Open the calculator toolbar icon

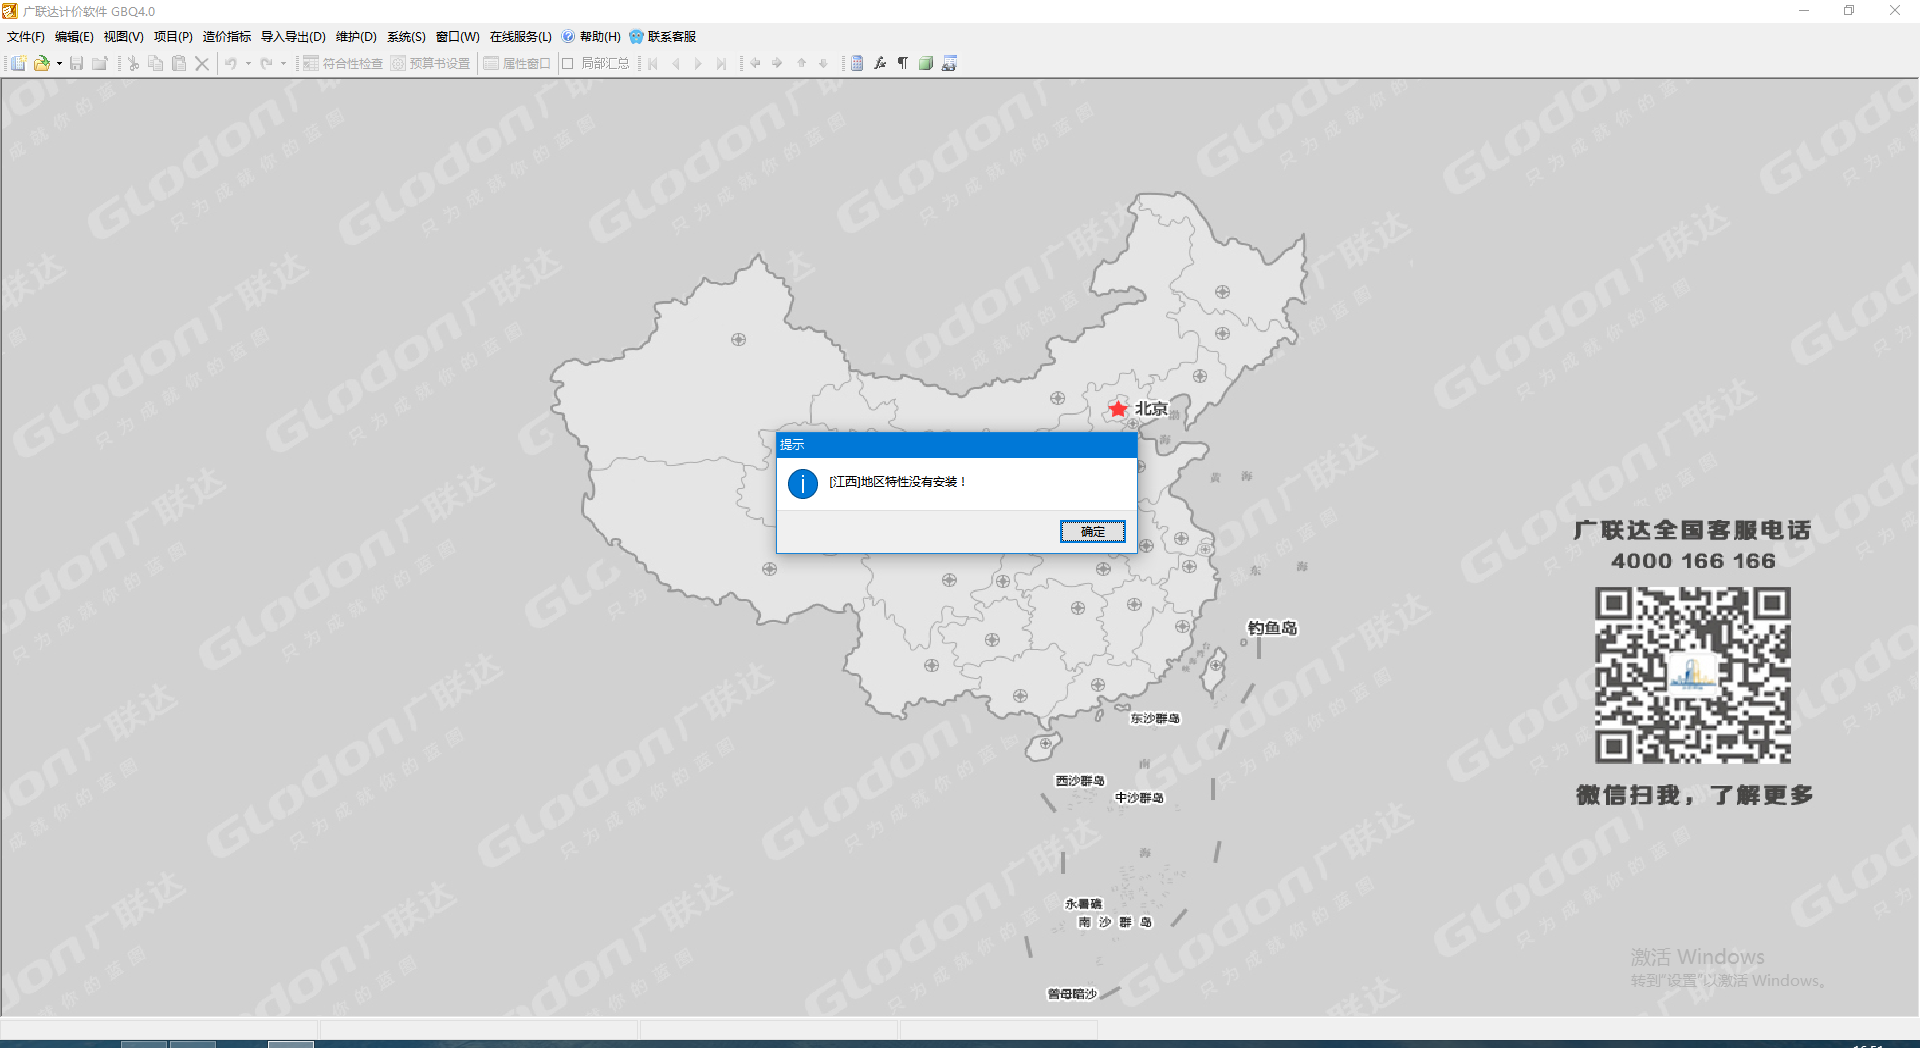click(x=857, y=63)
